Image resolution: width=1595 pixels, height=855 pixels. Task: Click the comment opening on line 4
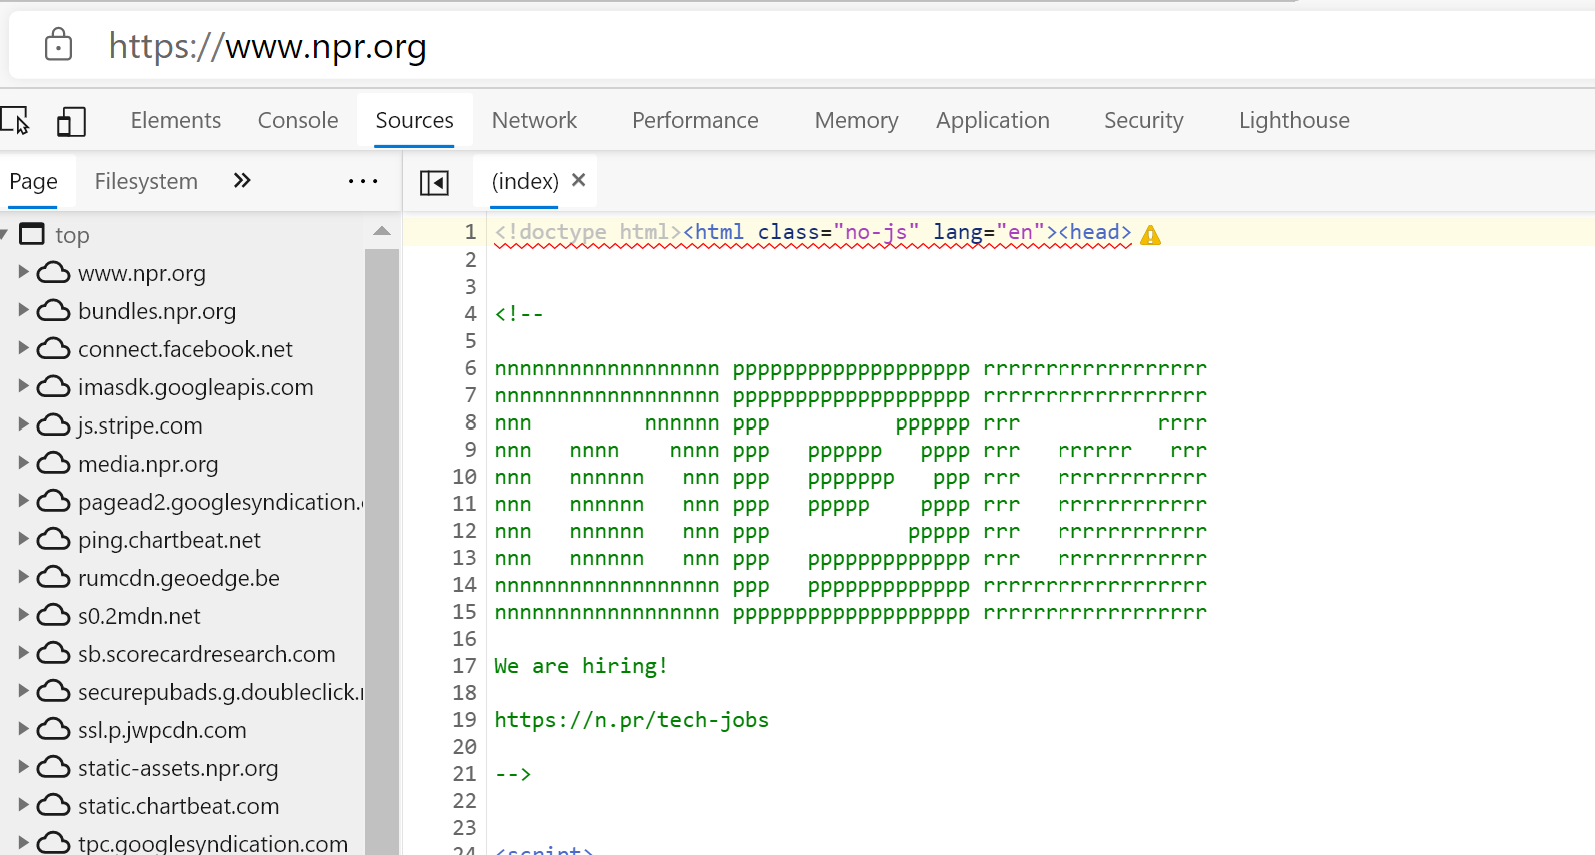coord(519,314)
